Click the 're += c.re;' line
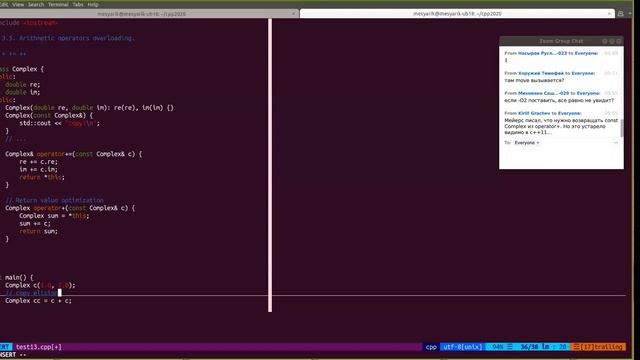The image size is (640, 360). [38, 162]
